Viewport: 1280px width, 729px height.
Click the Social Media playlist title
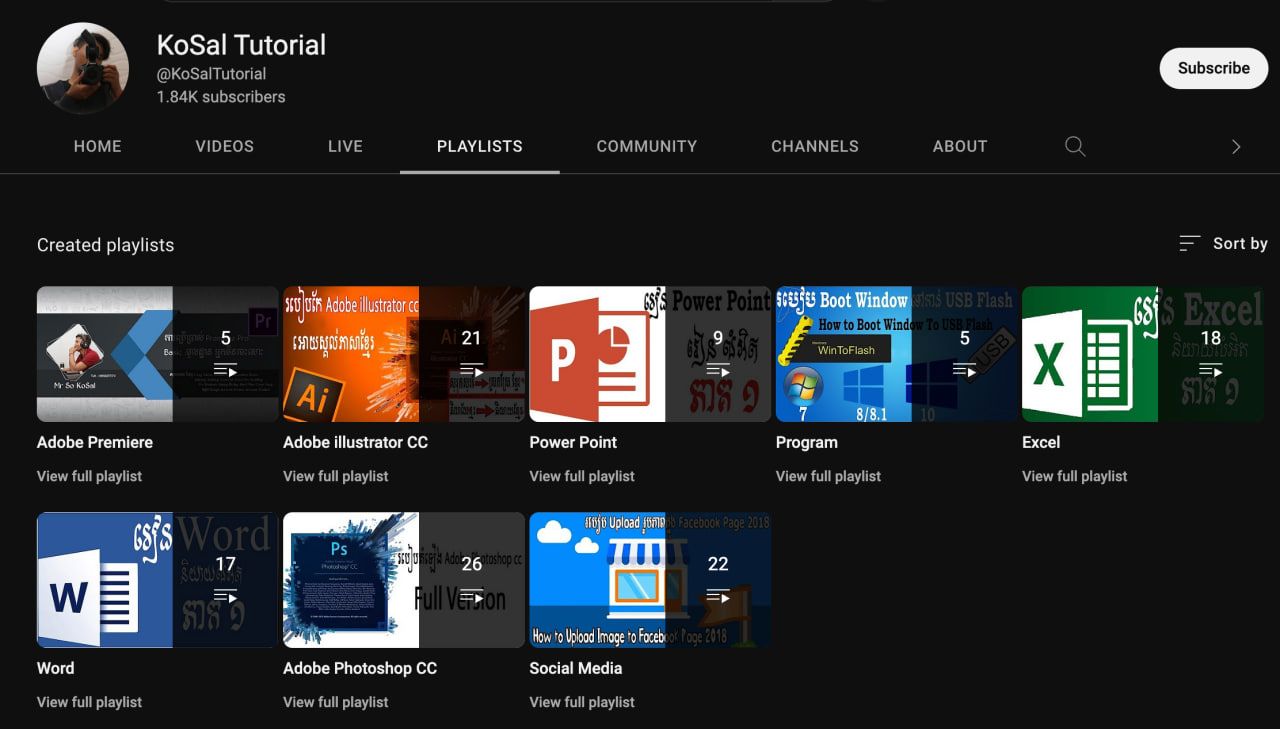click(575, 668)
